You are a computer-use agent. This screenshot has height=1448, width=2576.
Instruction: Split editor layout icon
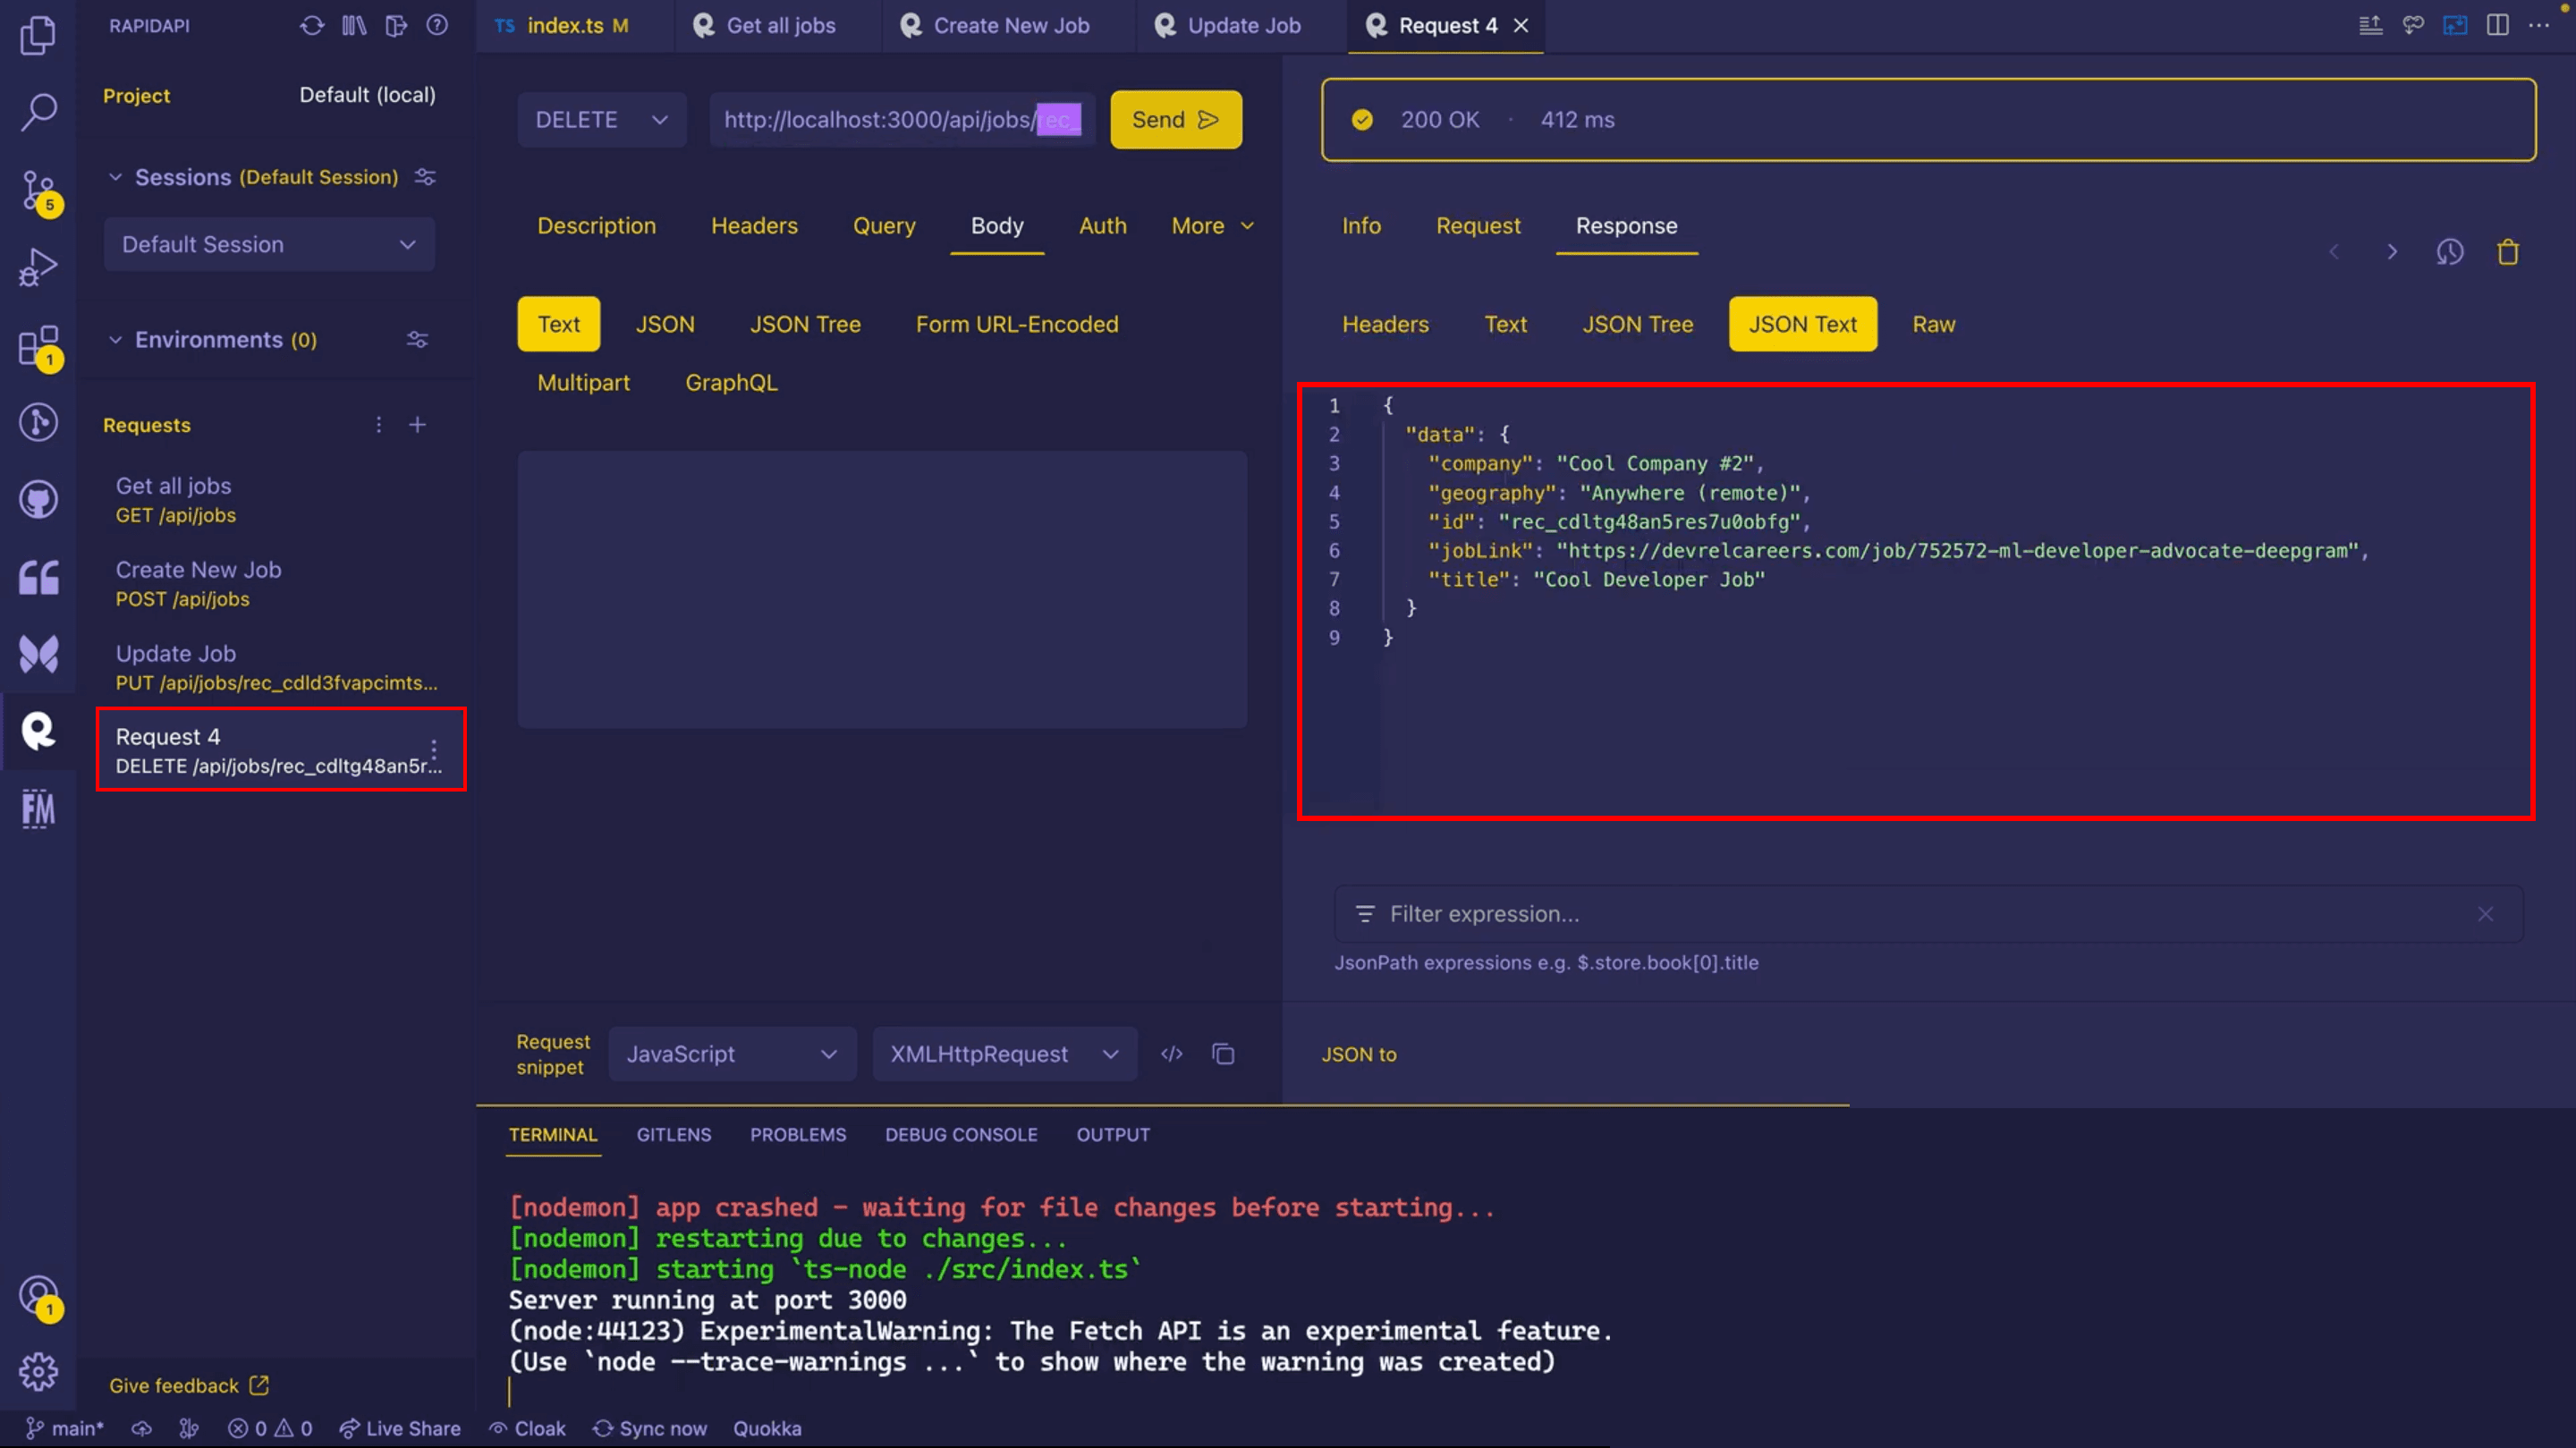pyautogui.click(x=2497, y=25)
